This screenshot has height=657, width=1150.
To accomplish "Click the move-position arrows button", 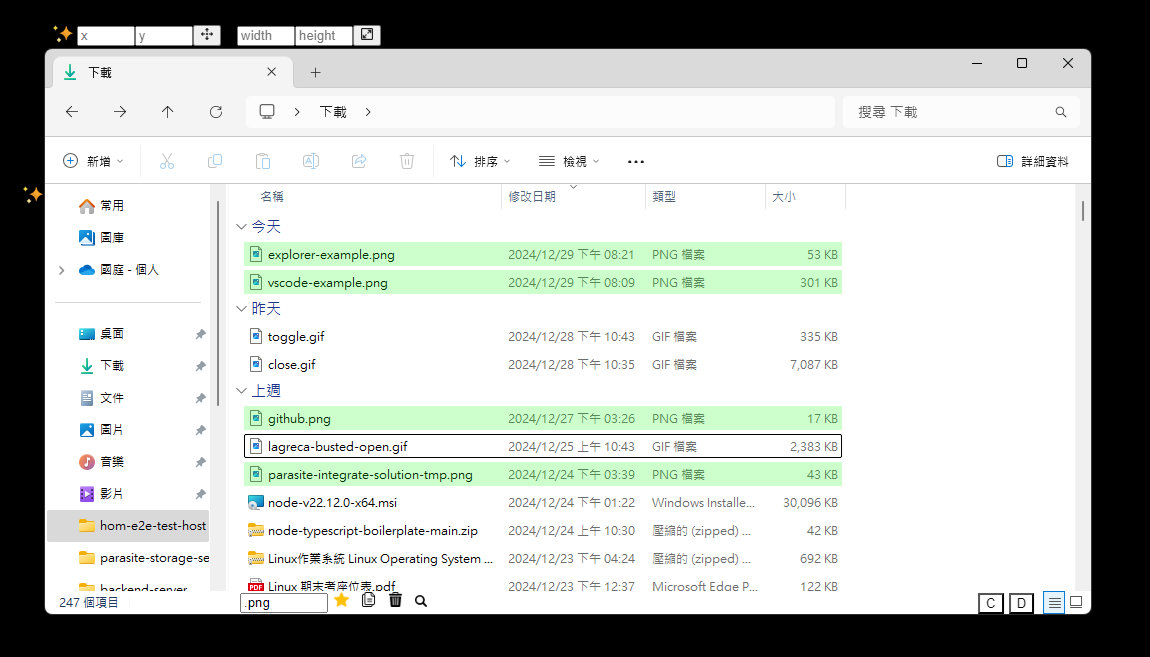I will click(x=207, y=35).
